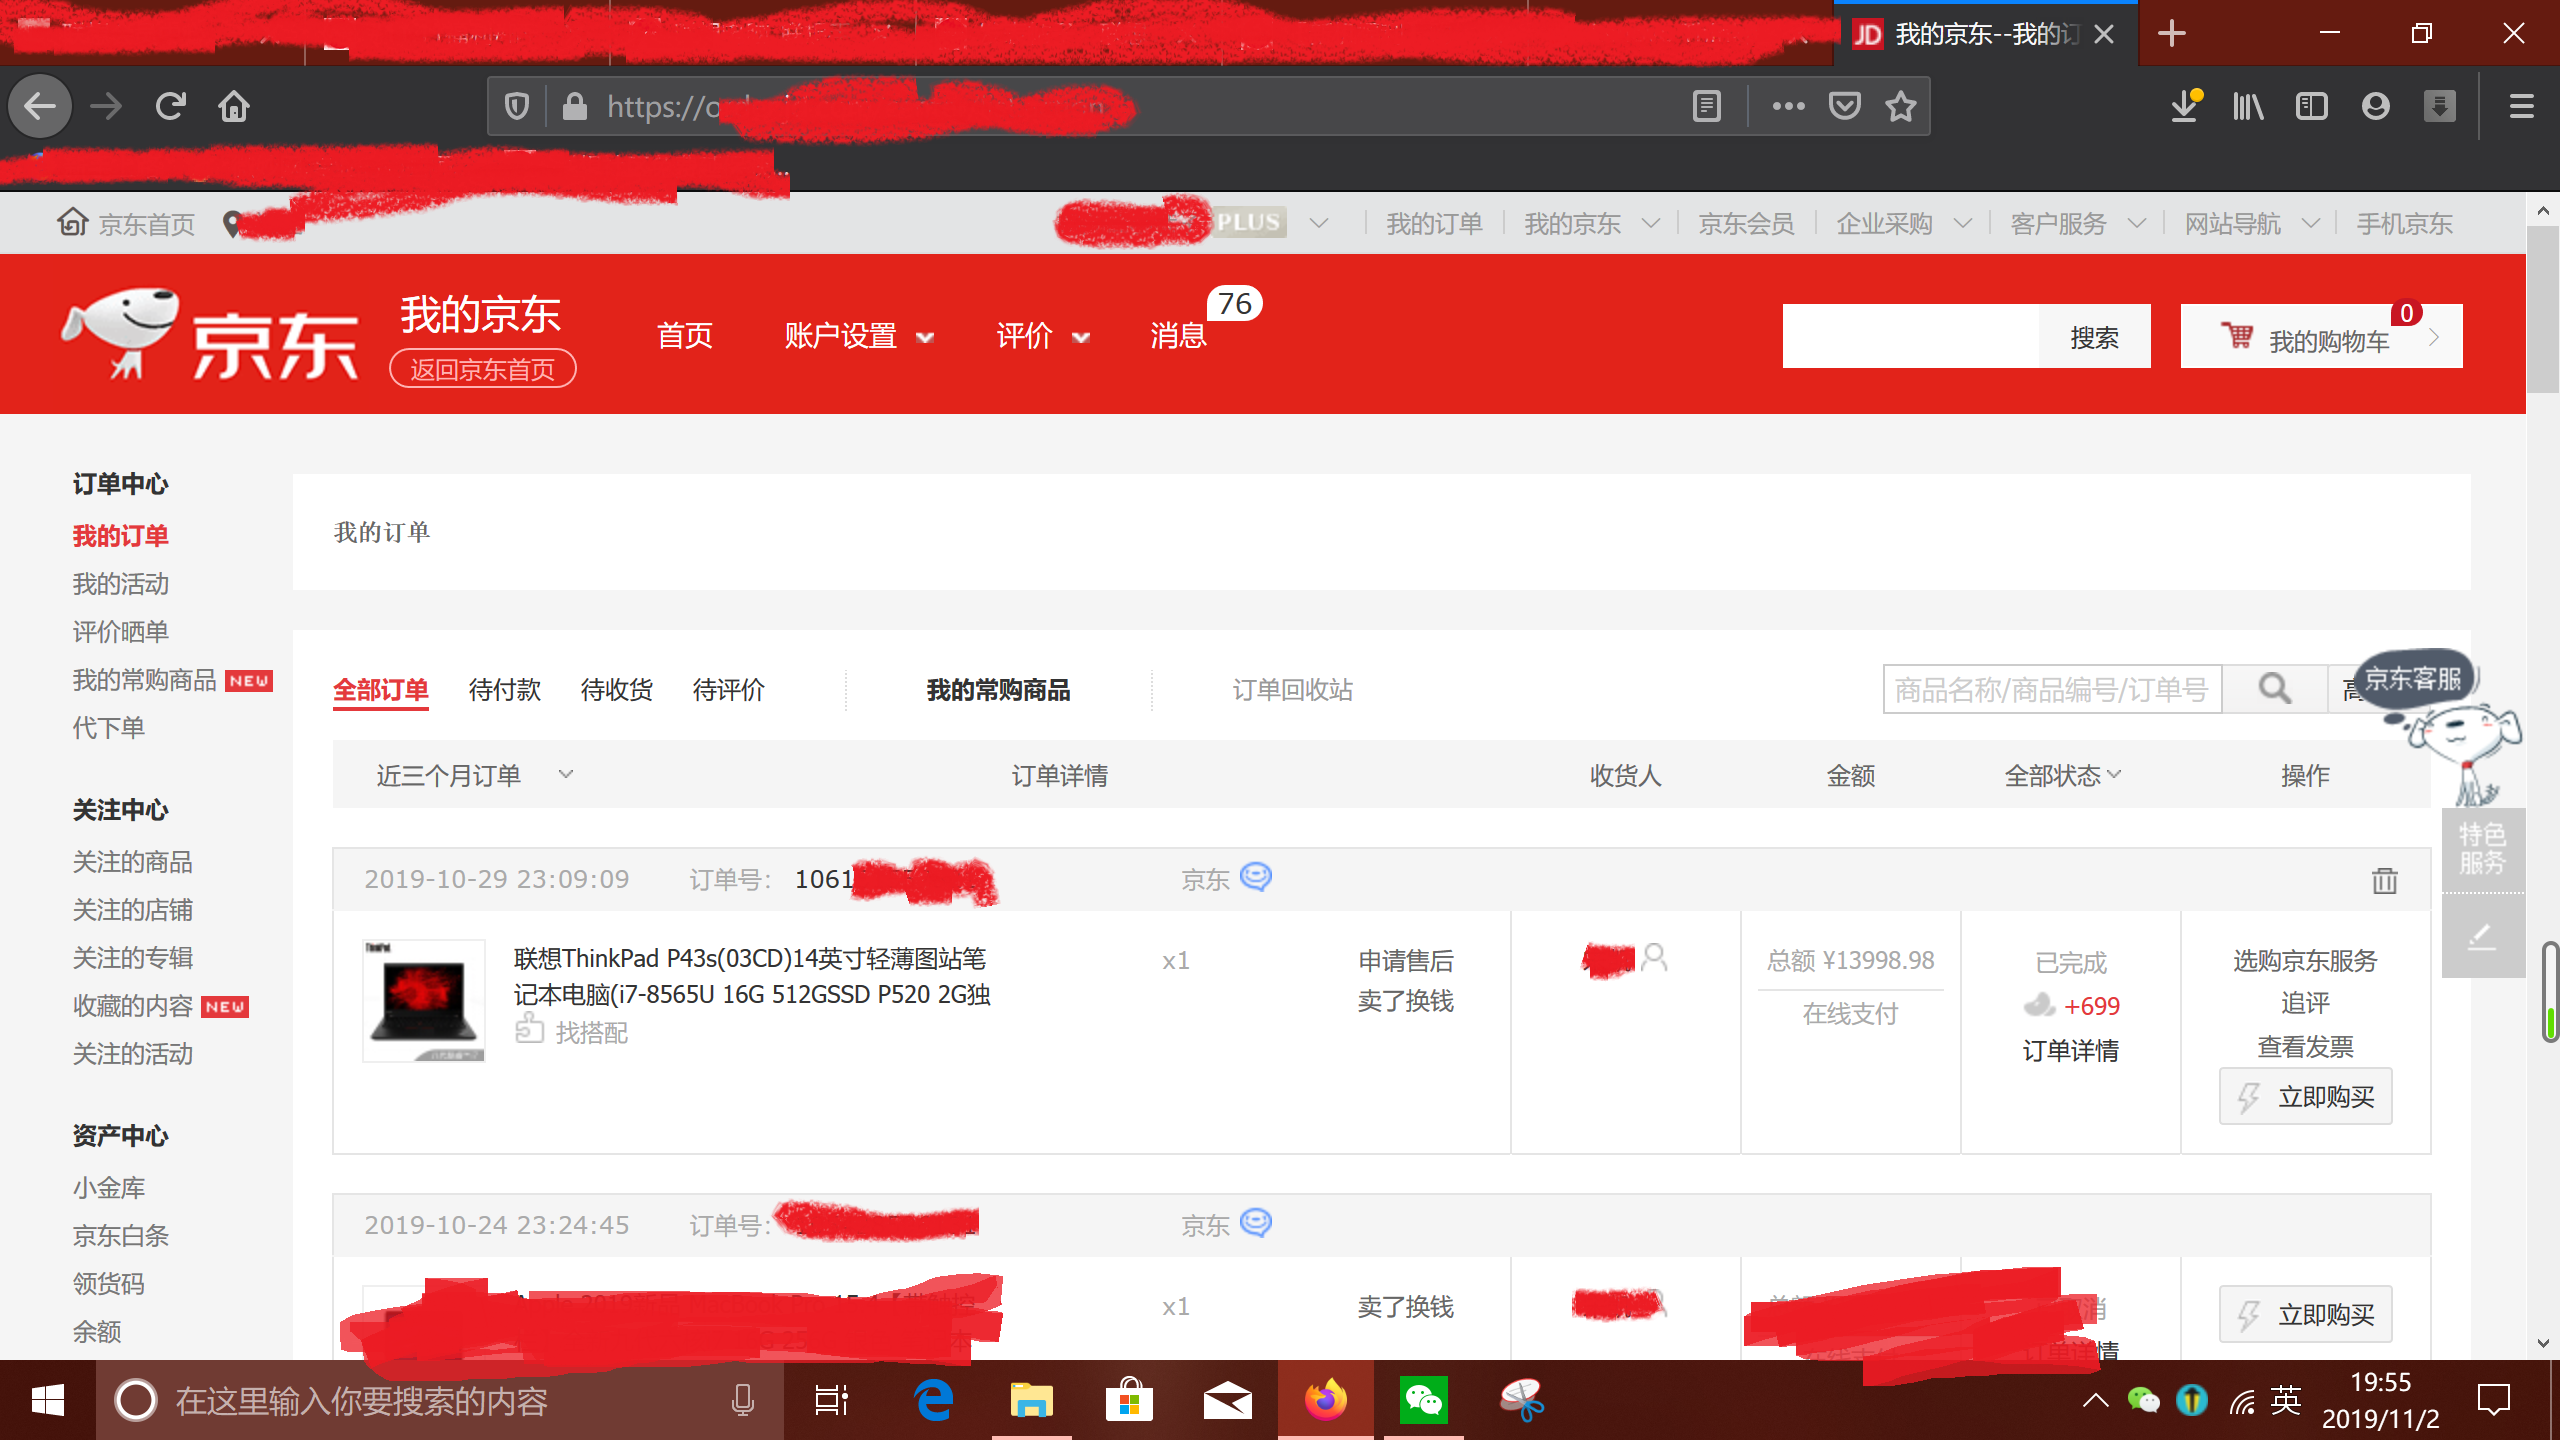
Task: Select 全部订单 tab
Action: pos(381,690)
